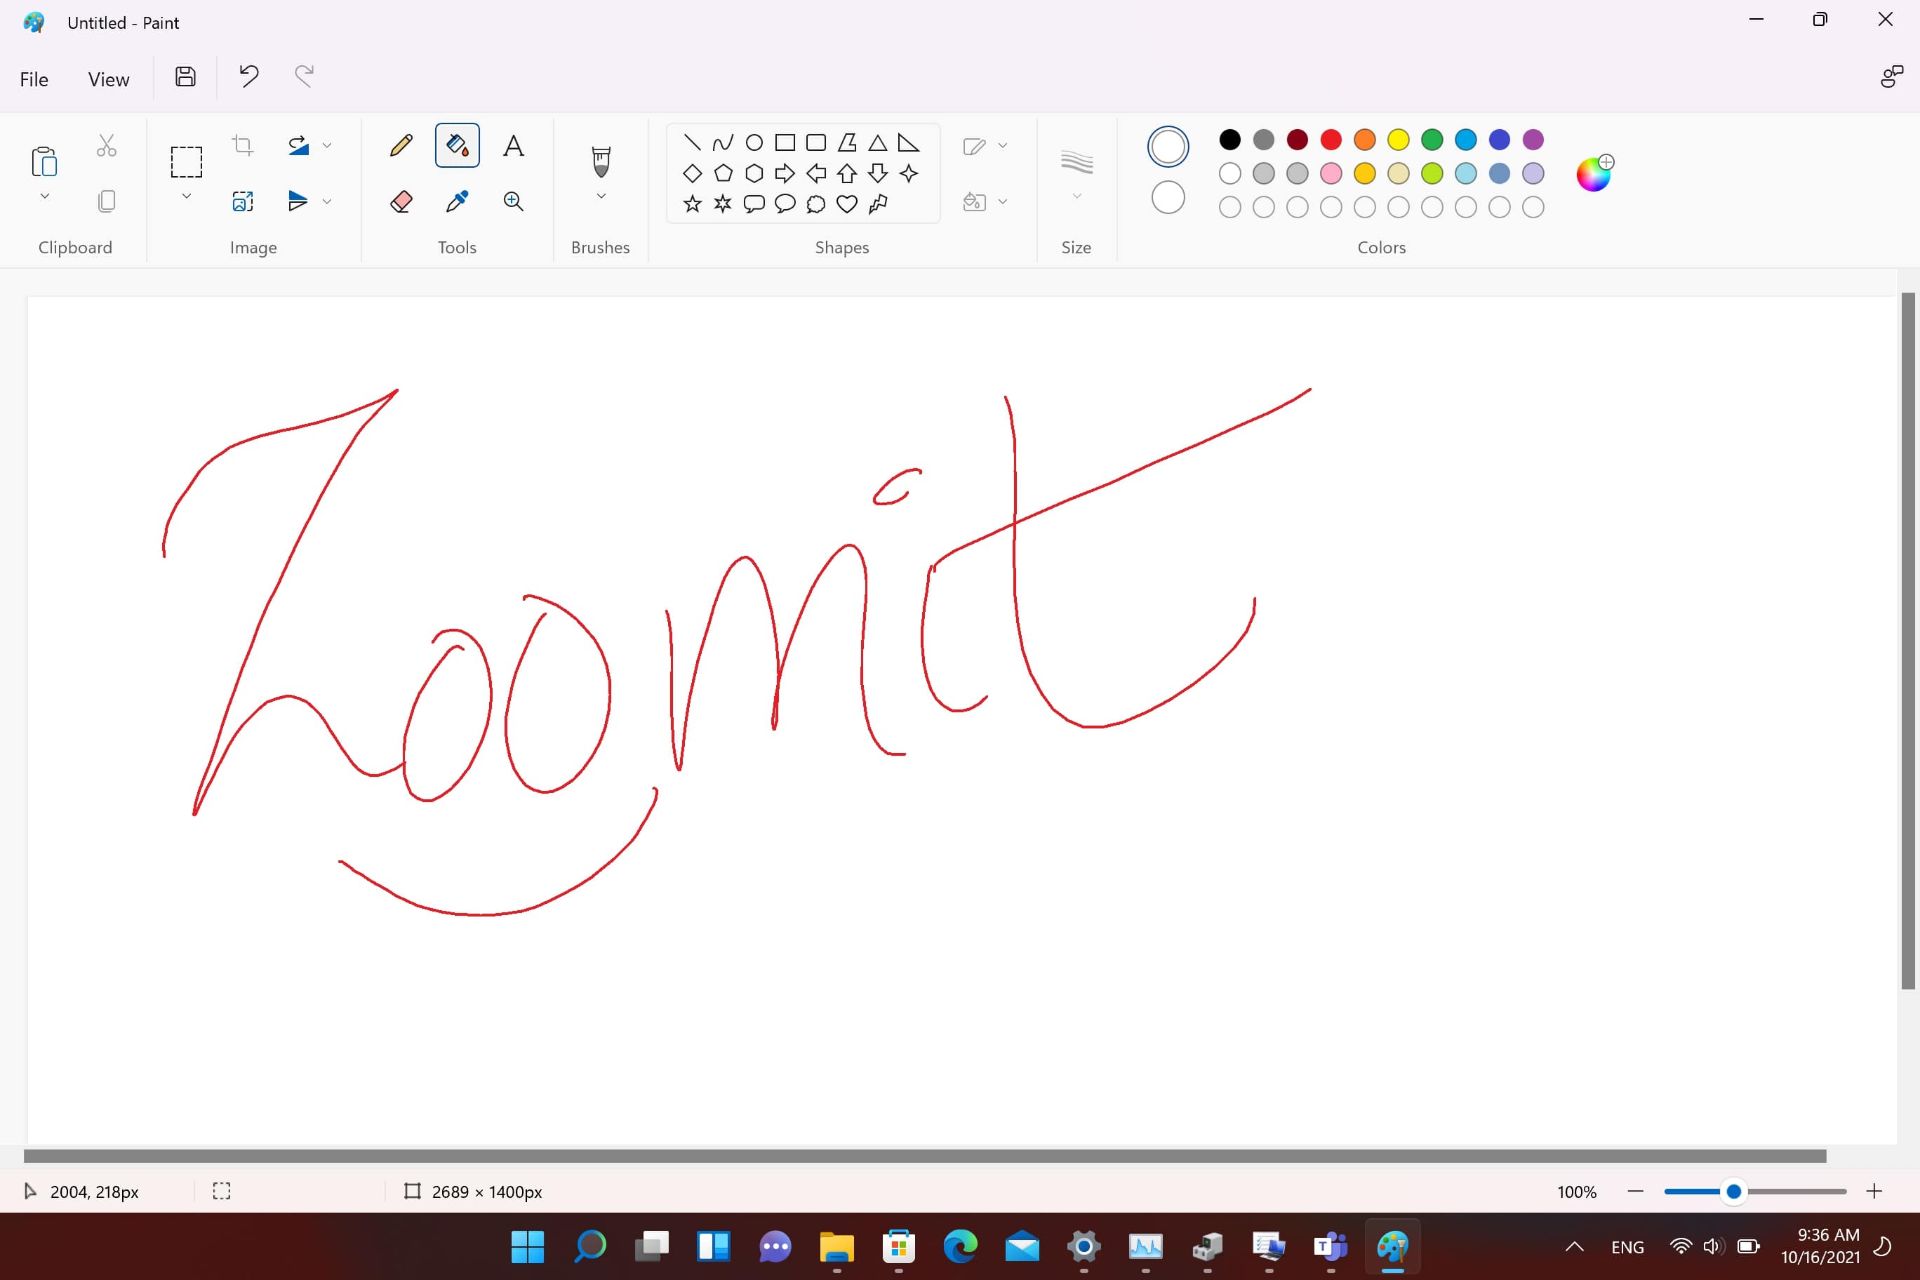The image size is (1920, 1280).
Task: Select the Color picker eyedropper tool
Action: [457, 202]
